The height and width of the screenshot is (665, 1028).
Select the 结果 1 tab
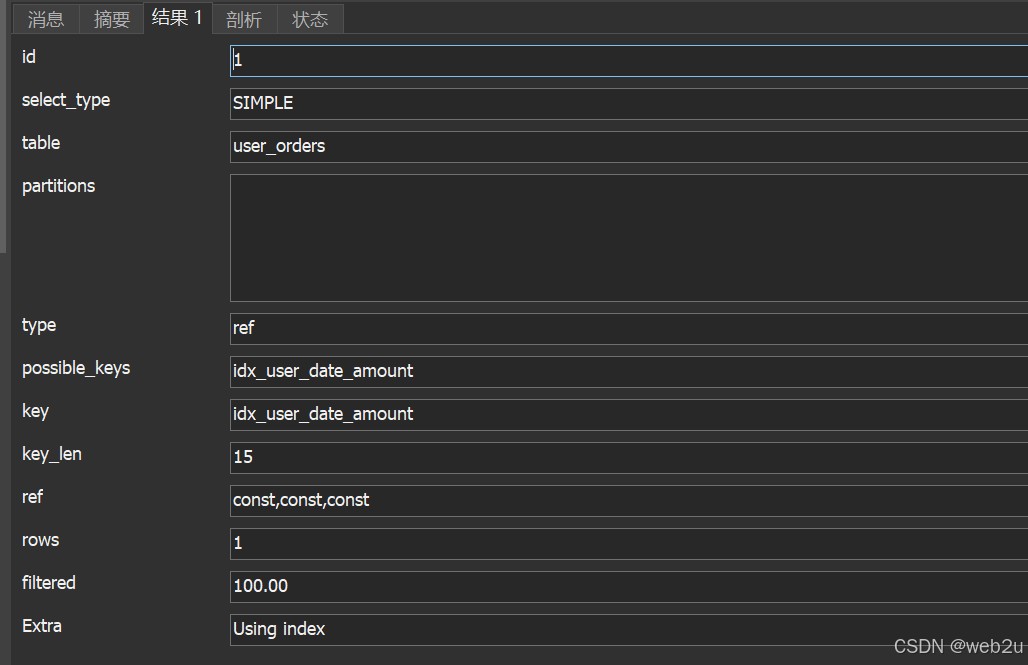pos(177,18)
